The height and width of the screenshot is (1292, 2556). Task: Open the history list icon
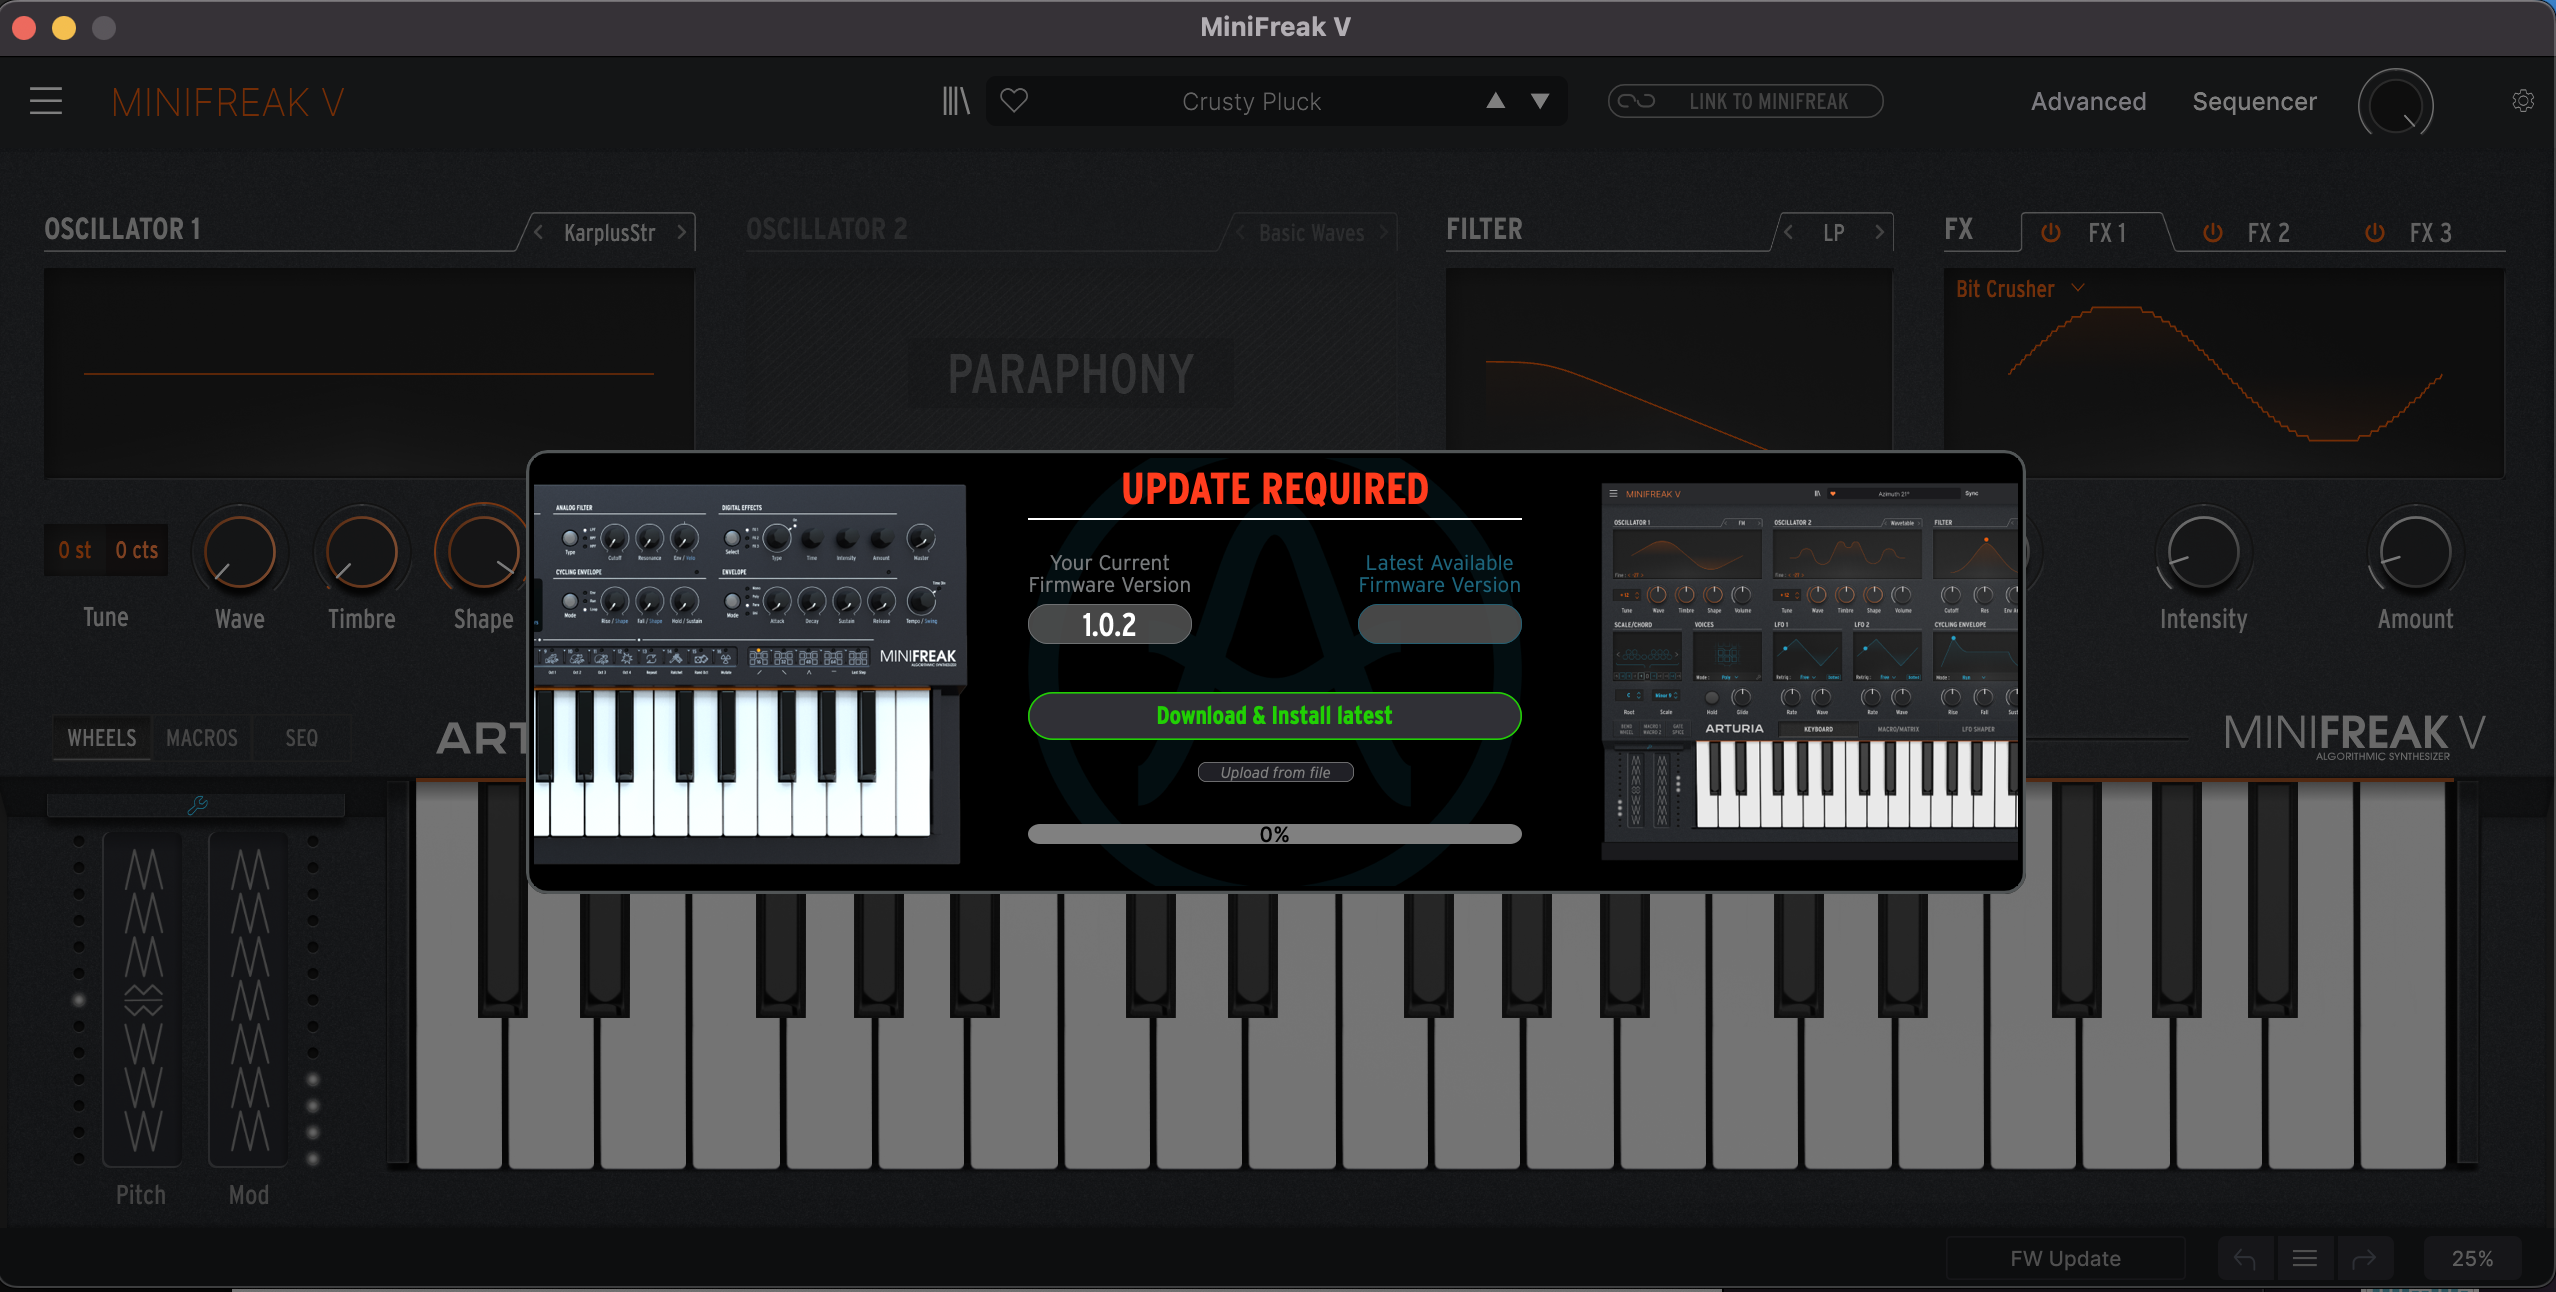click(x=2304, y=1258)
